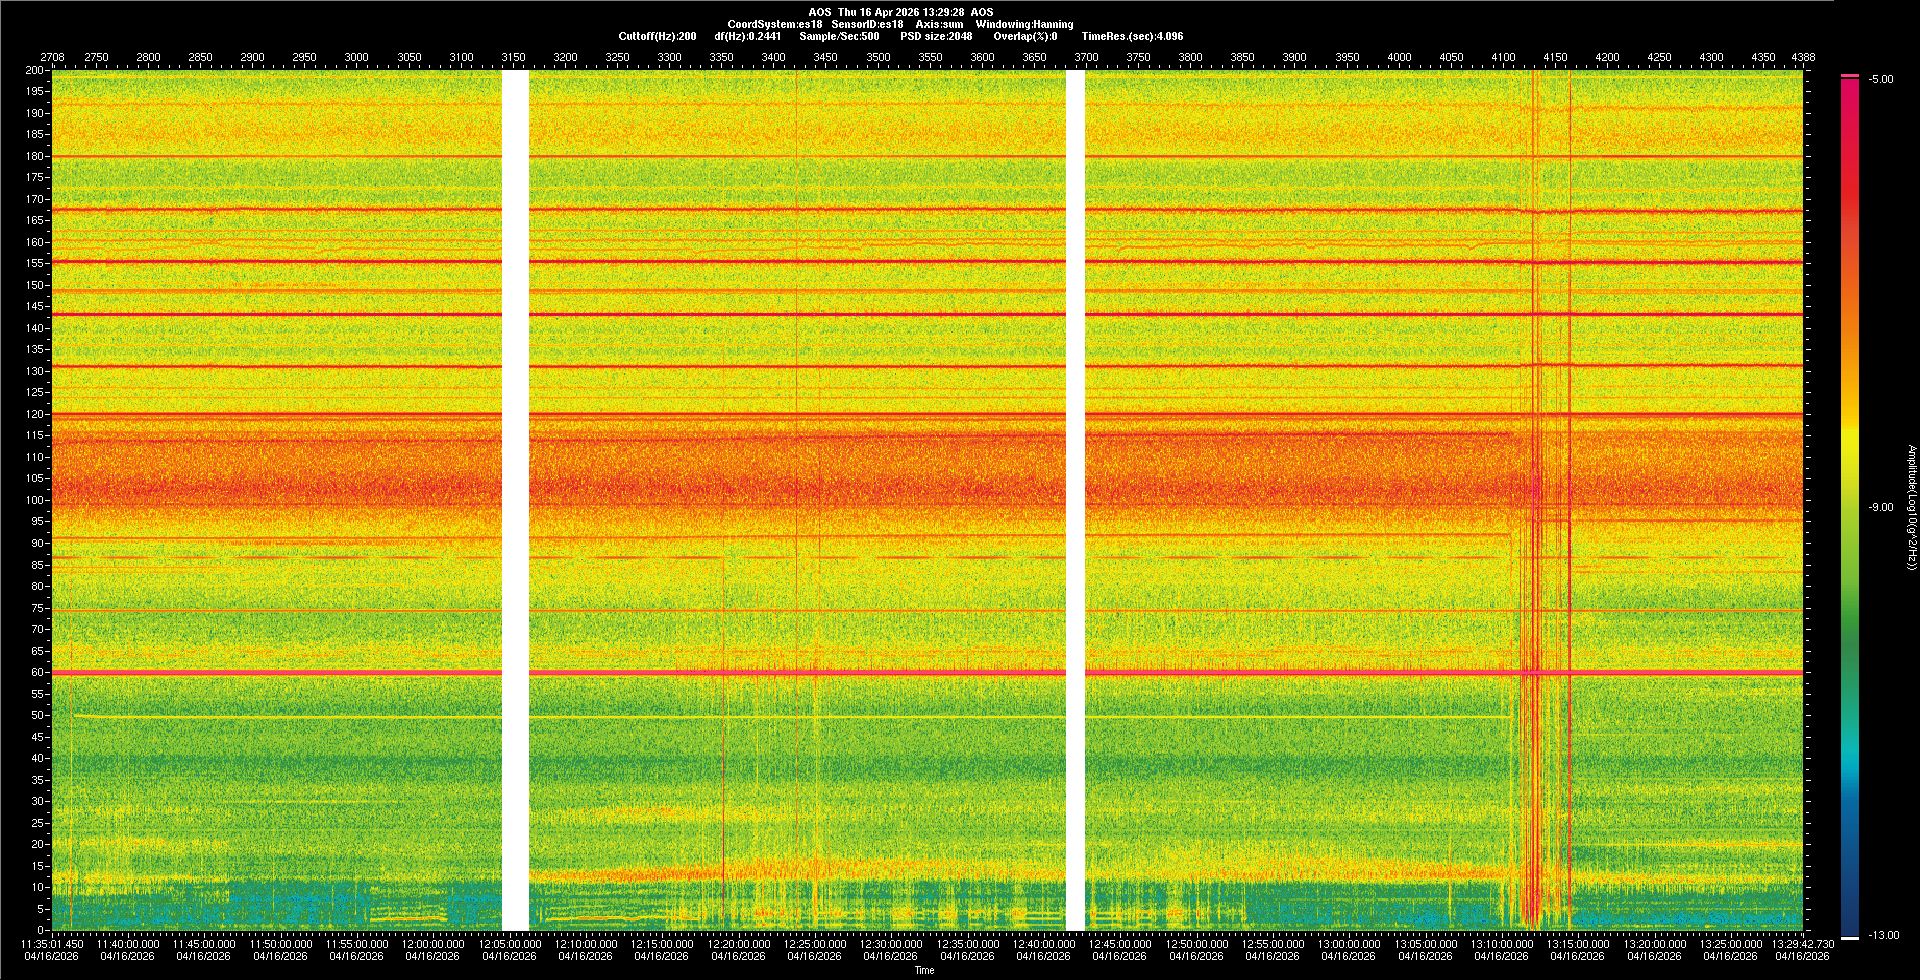Image resolution: width=1920 pixels, height=980 pixels.
Task: Click the Time axis title
Action: (924, 970)
